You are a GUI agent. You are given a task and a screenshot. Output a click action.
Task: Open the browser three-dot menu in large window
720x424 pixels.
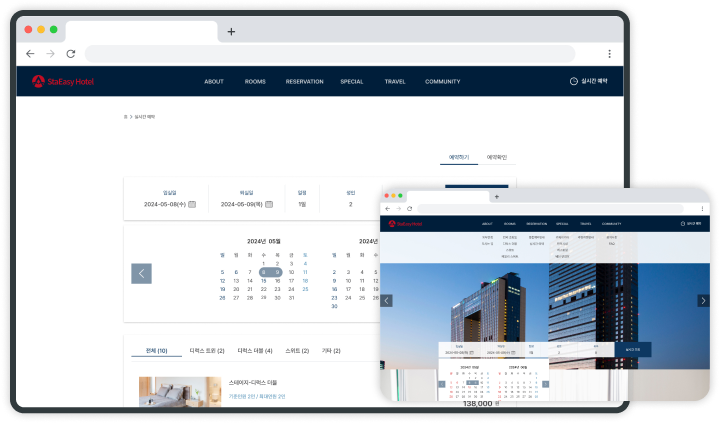609,54
